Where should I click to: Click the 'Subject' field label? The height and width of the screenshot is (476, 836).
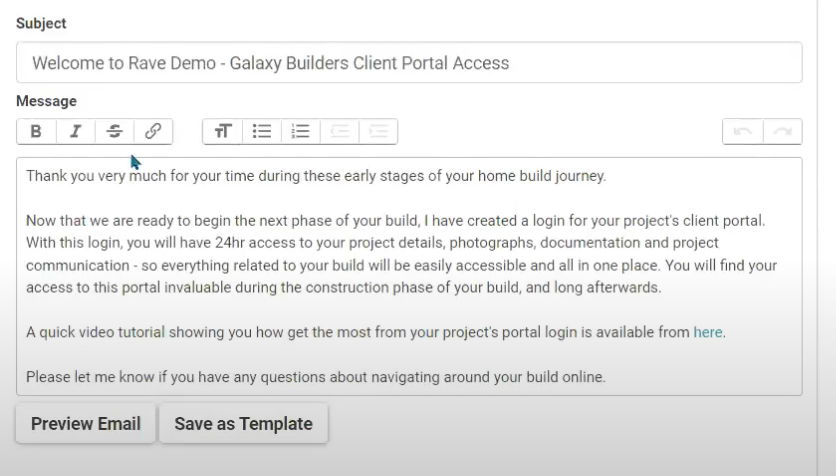[41, 23]
